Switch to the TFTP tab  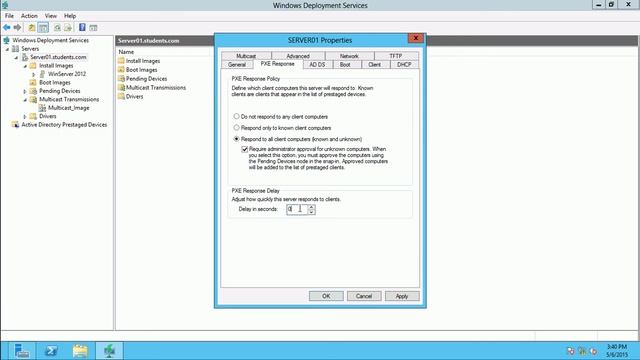pos(396,56)
